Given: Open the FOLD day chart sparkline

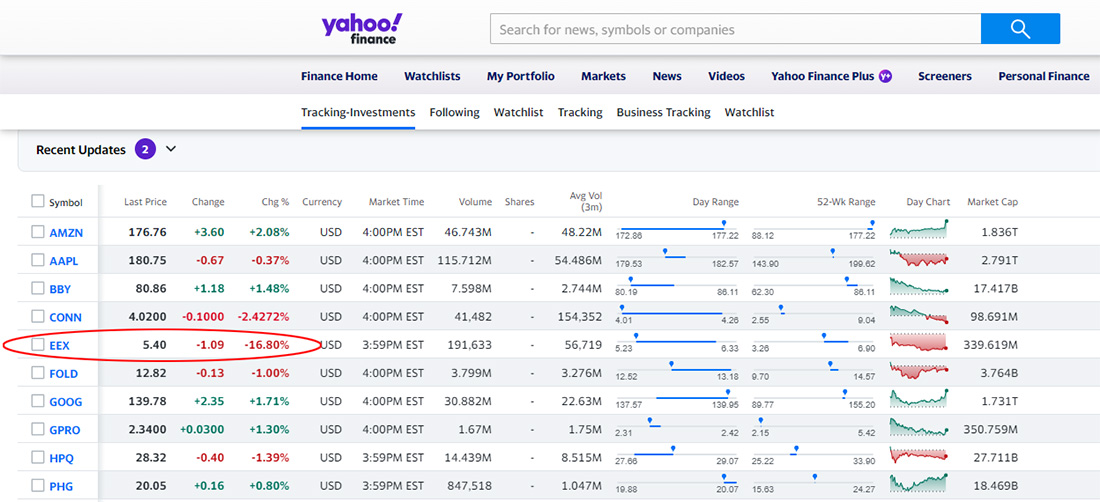Looking at the screenshot, I should click(919, 370).
